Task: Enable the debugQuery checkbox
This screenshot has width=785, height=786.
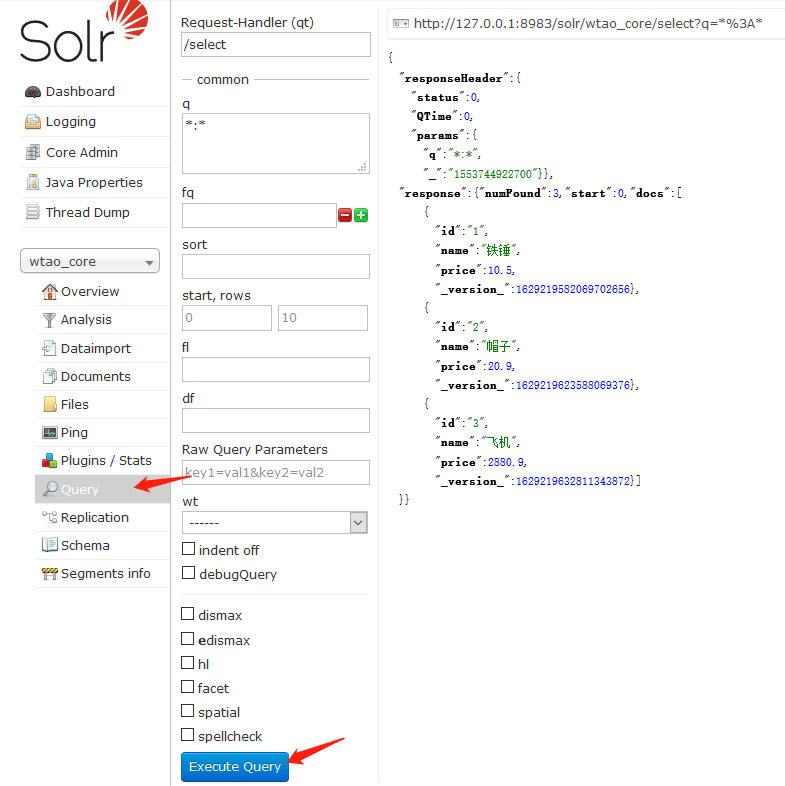Action: click(x=188, y=572)
